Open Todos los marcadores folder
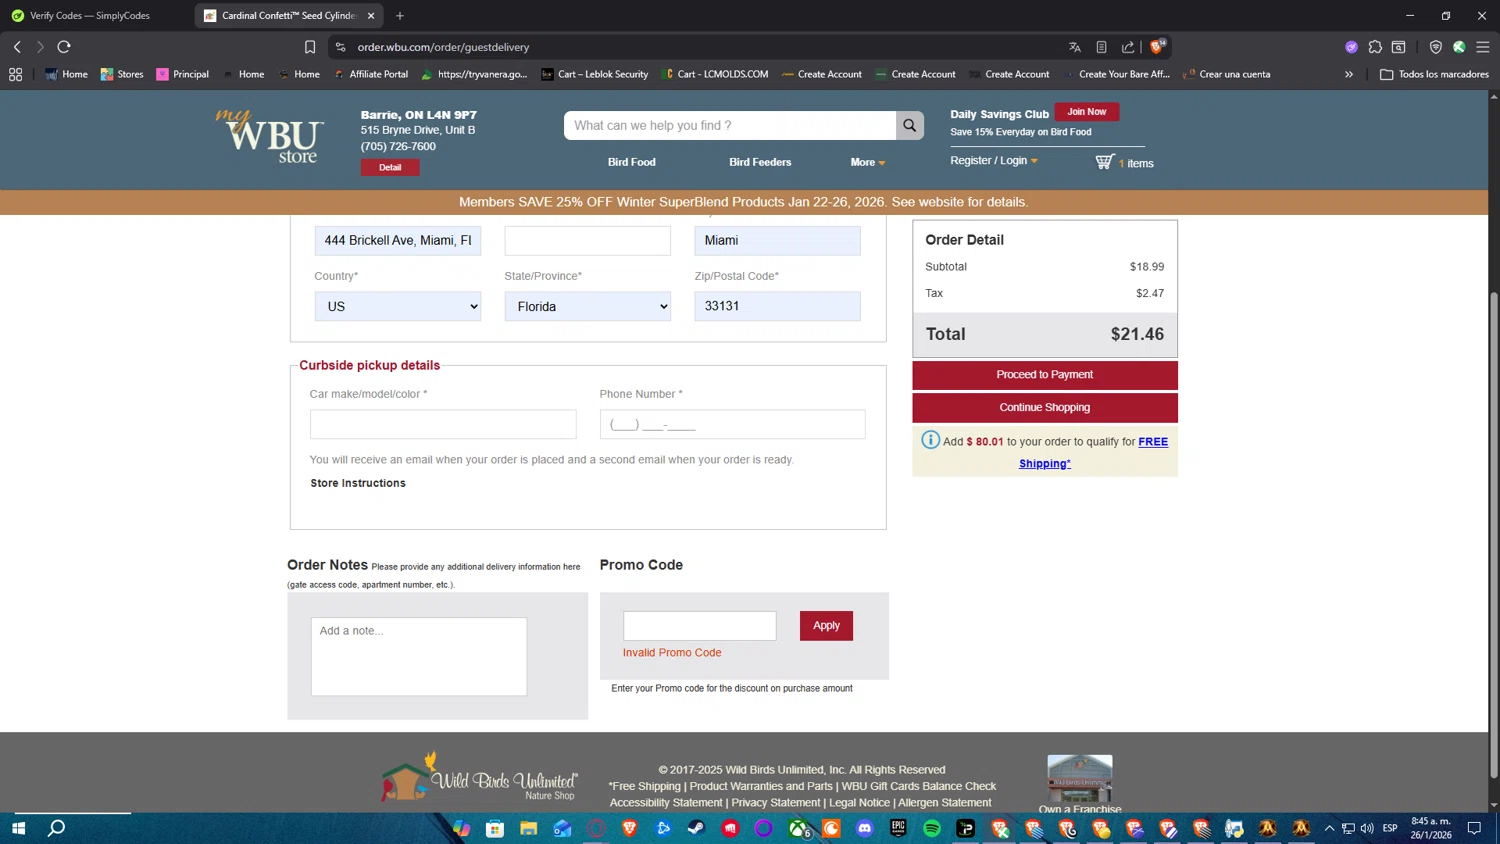The height and width of the screenshot is (844, 1500). pos(1434,74)
